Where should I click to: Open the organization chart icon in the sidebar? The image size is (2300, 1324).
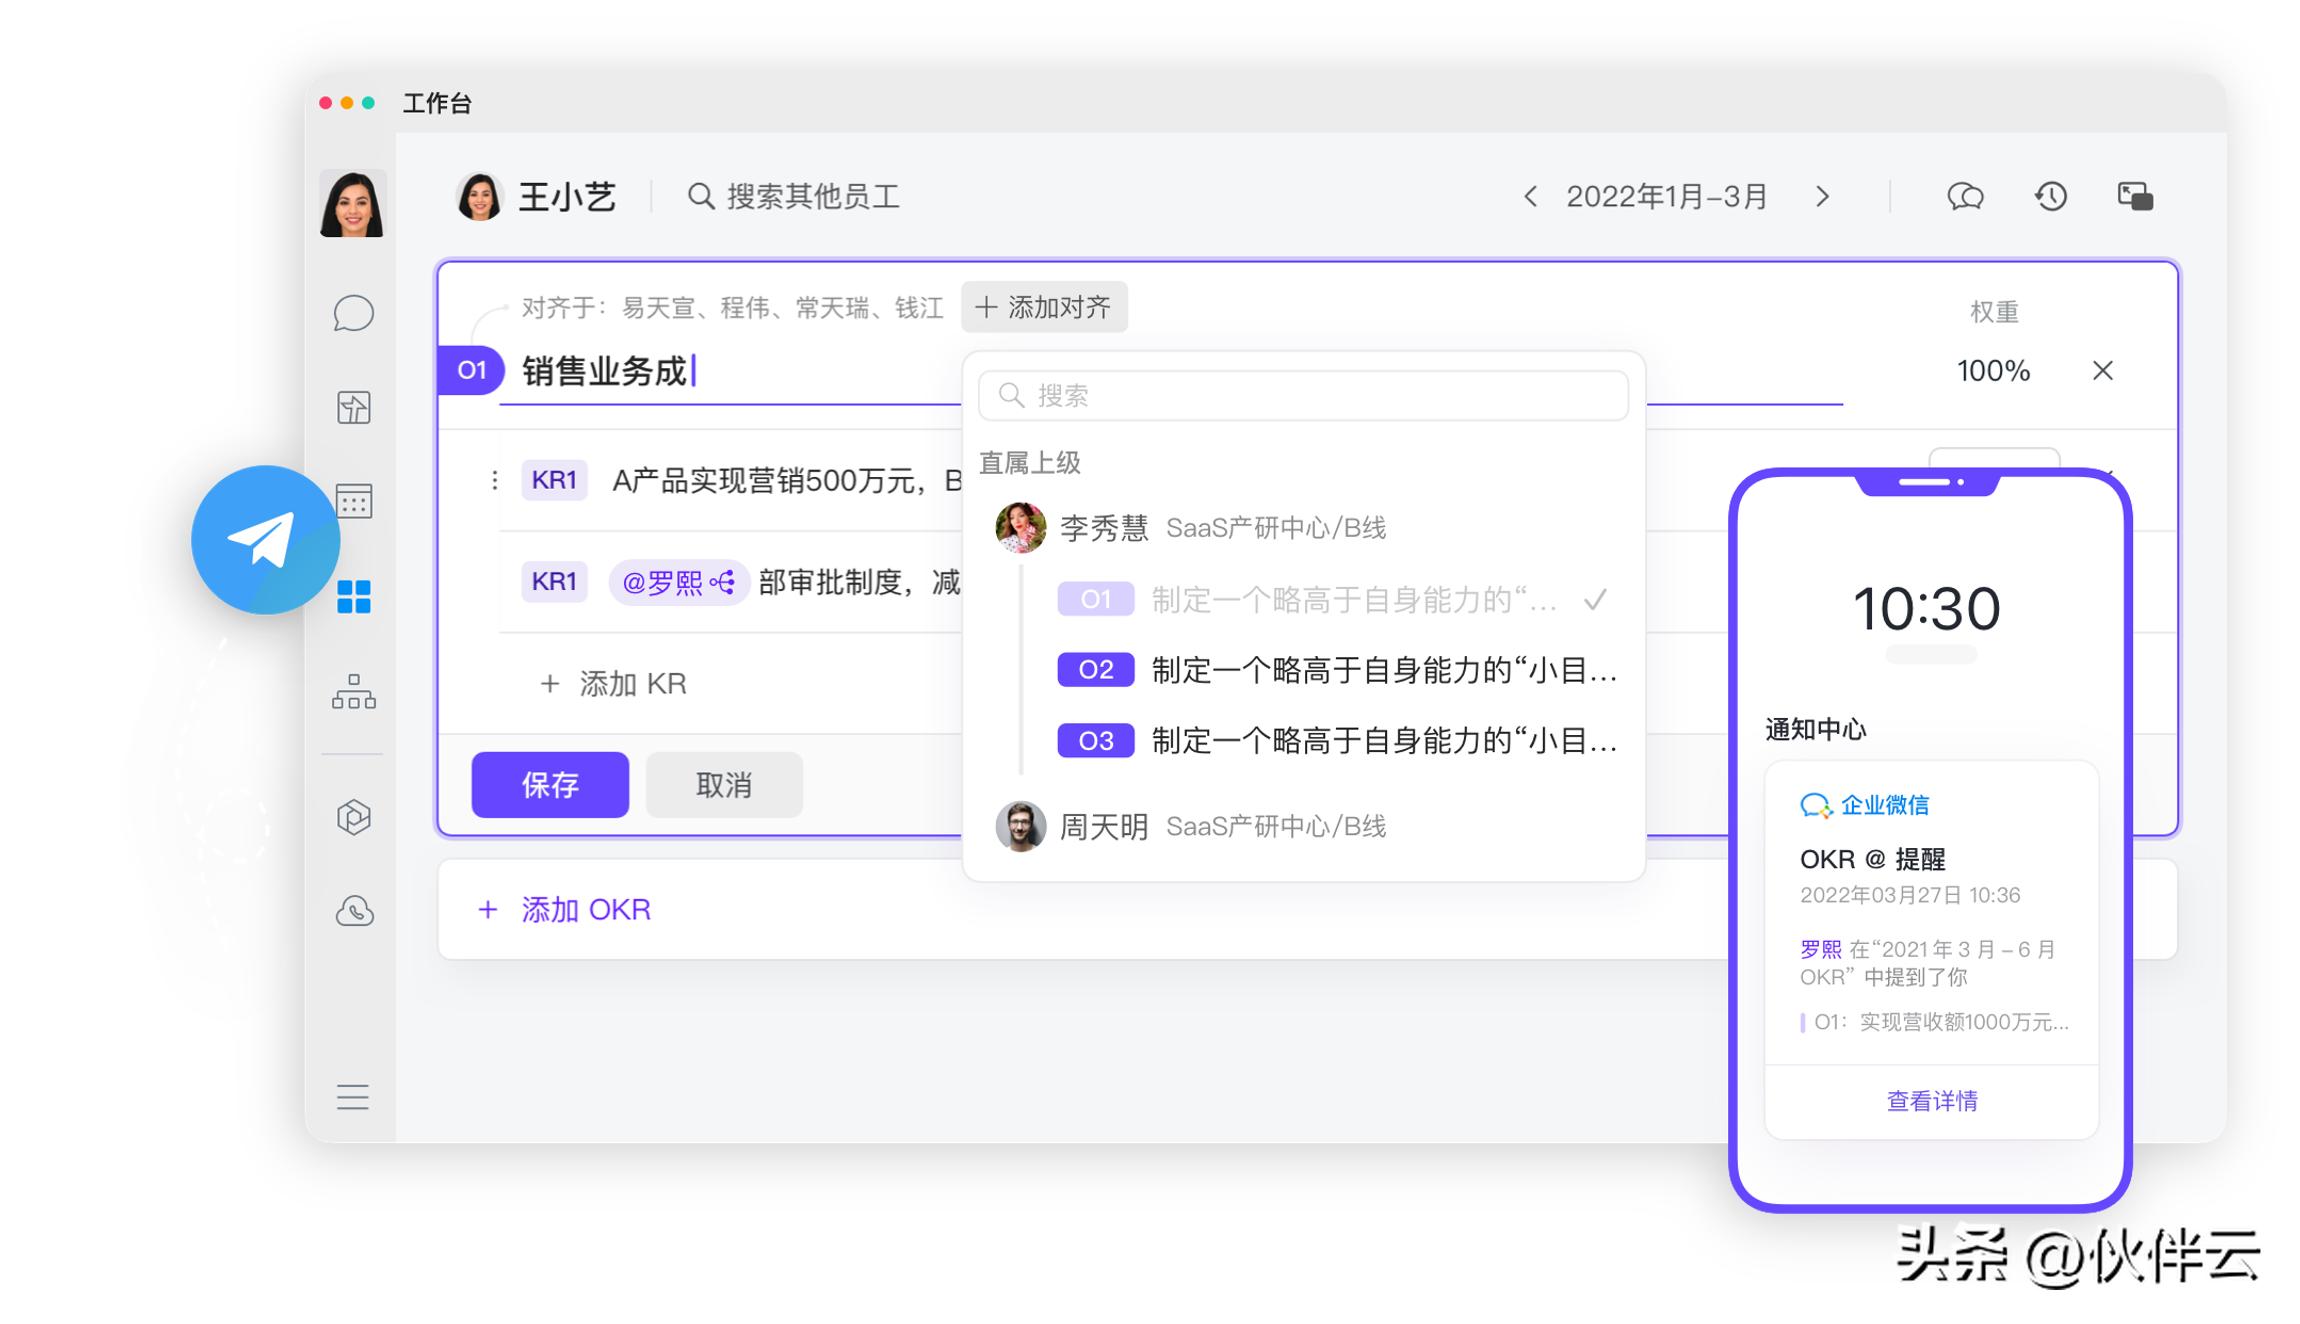(x=352, y=692)
